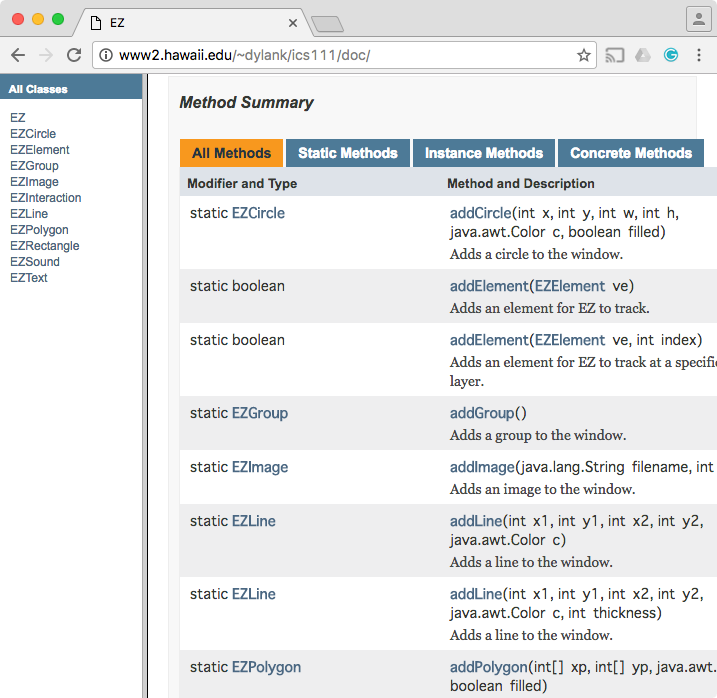Bookmark this page with the star icon
This screenshot has width=717, height=698.
coord(584,55)
